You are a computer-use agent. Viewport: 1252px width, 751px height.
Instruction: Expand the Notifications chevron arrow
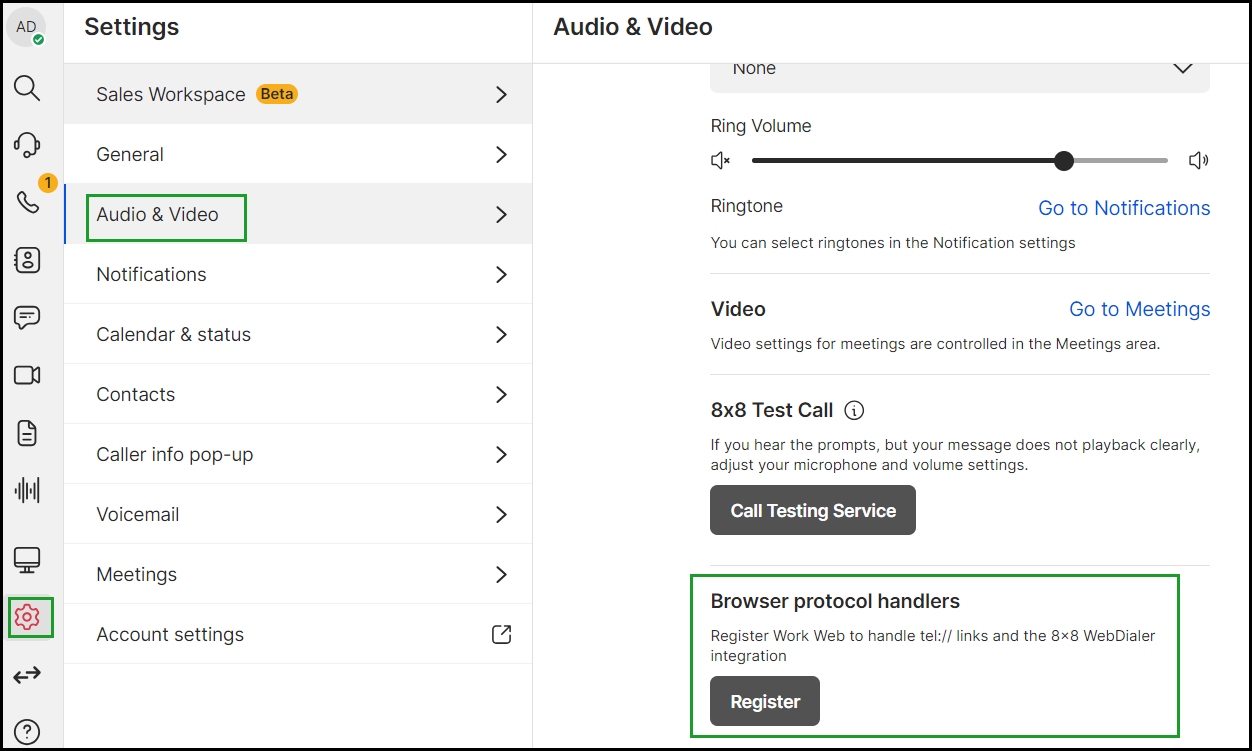pyautogui.click(x=502, y=274)
